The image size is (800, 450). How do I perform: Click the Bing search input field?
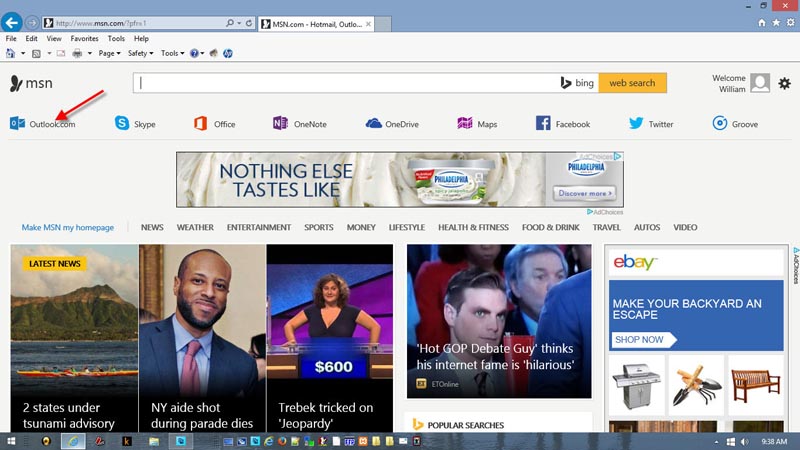click(347, 83)
